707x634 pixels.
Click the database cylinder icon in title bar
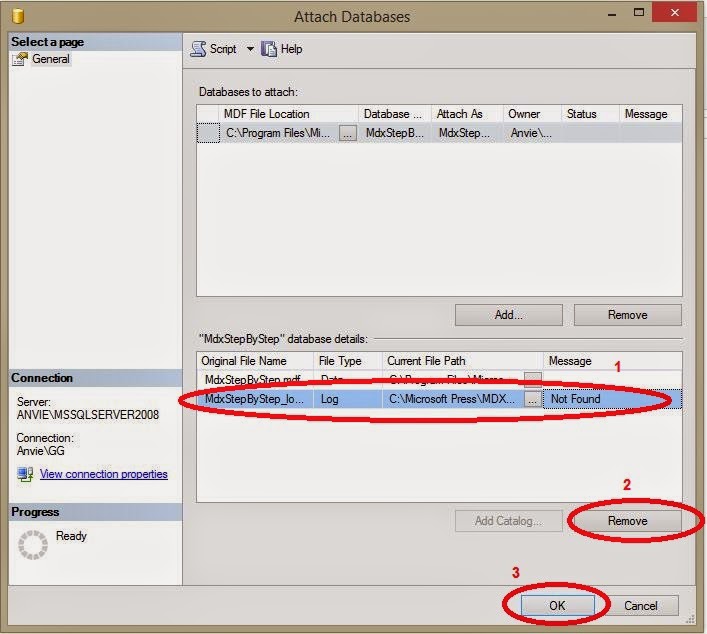[x=18, y=16]
